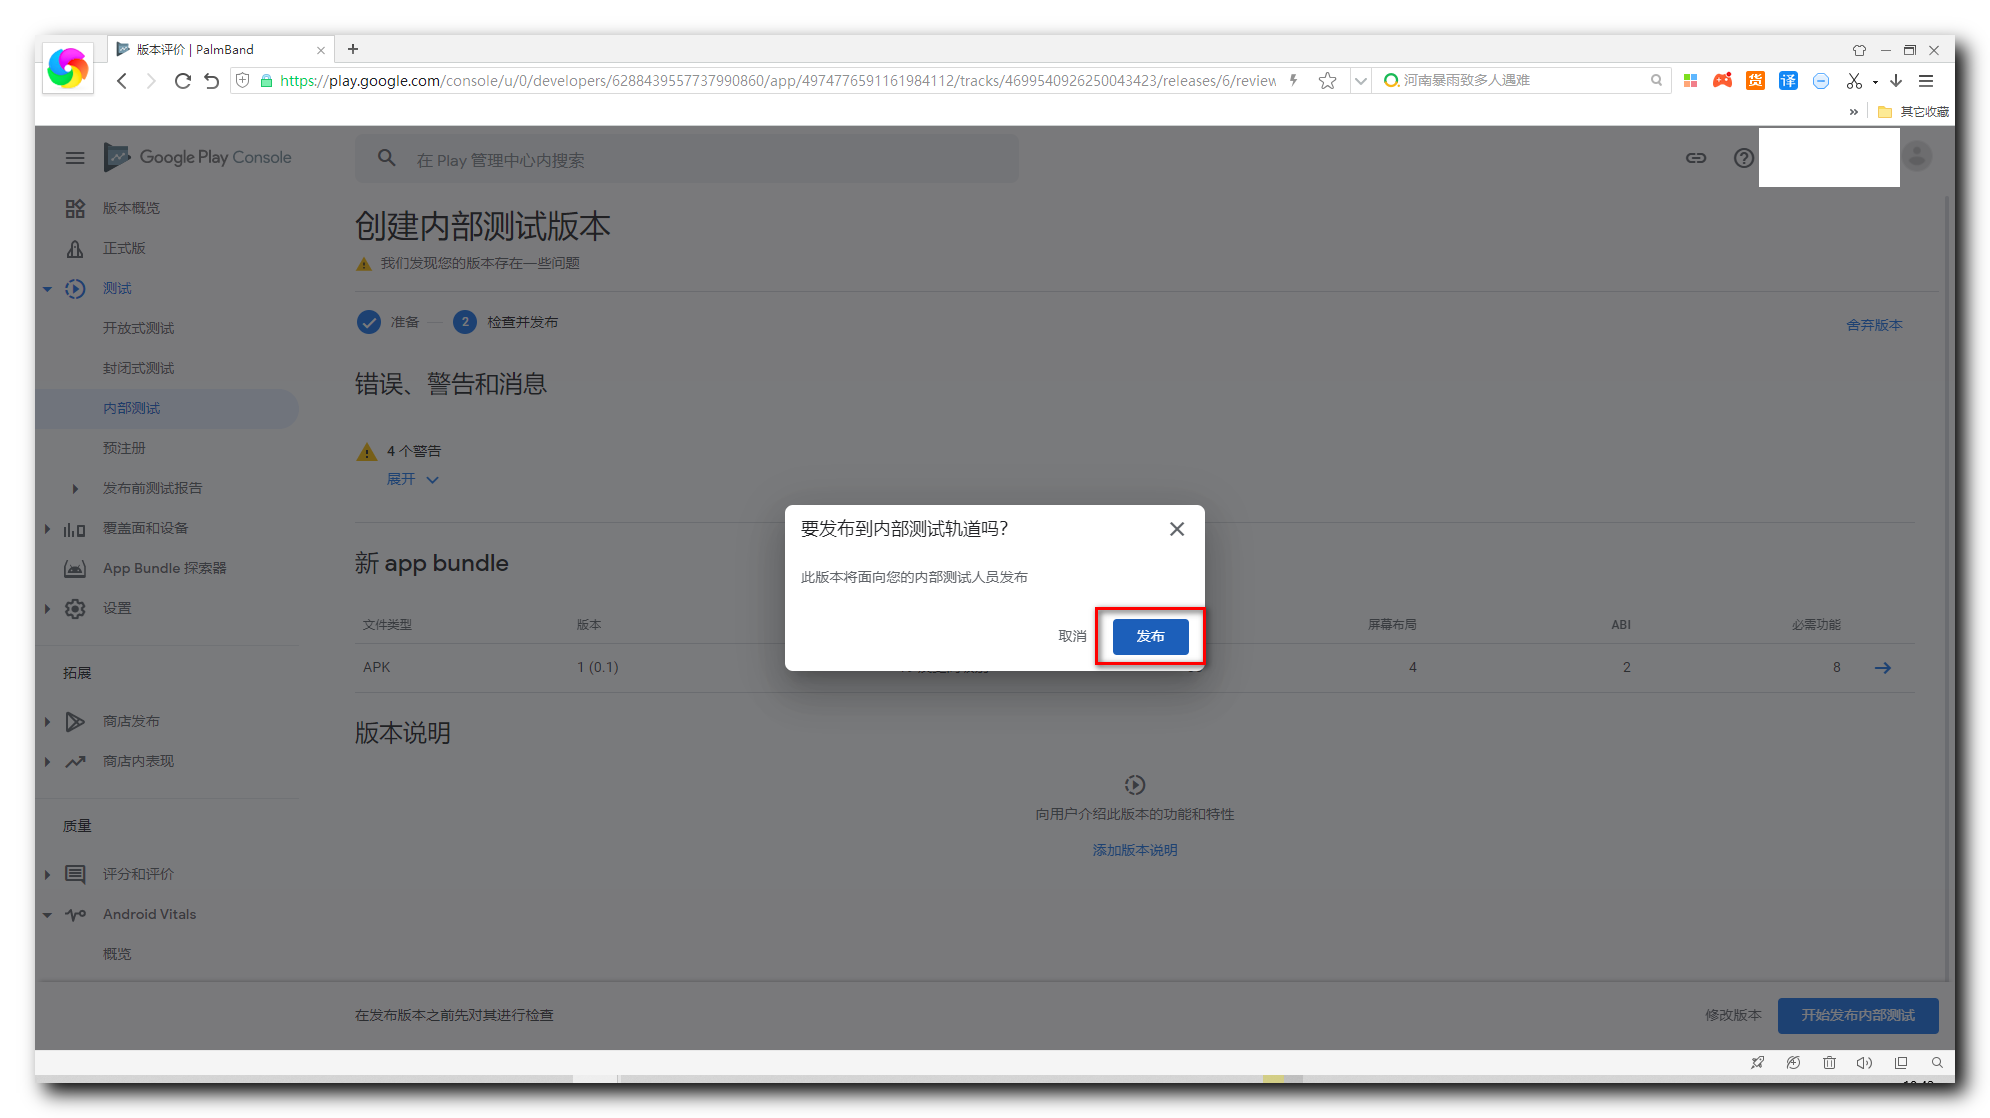Click the 检查并发布 step 2 tab
1990x1118 pixels.
[x=507, y=321]
